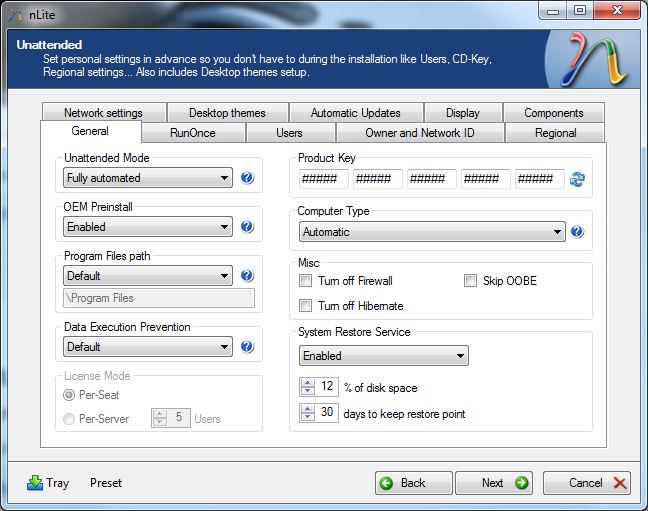Click the fifth Product Key field
Image resolution: width=648 pixels, height=511 pixels.
[540, 179]
